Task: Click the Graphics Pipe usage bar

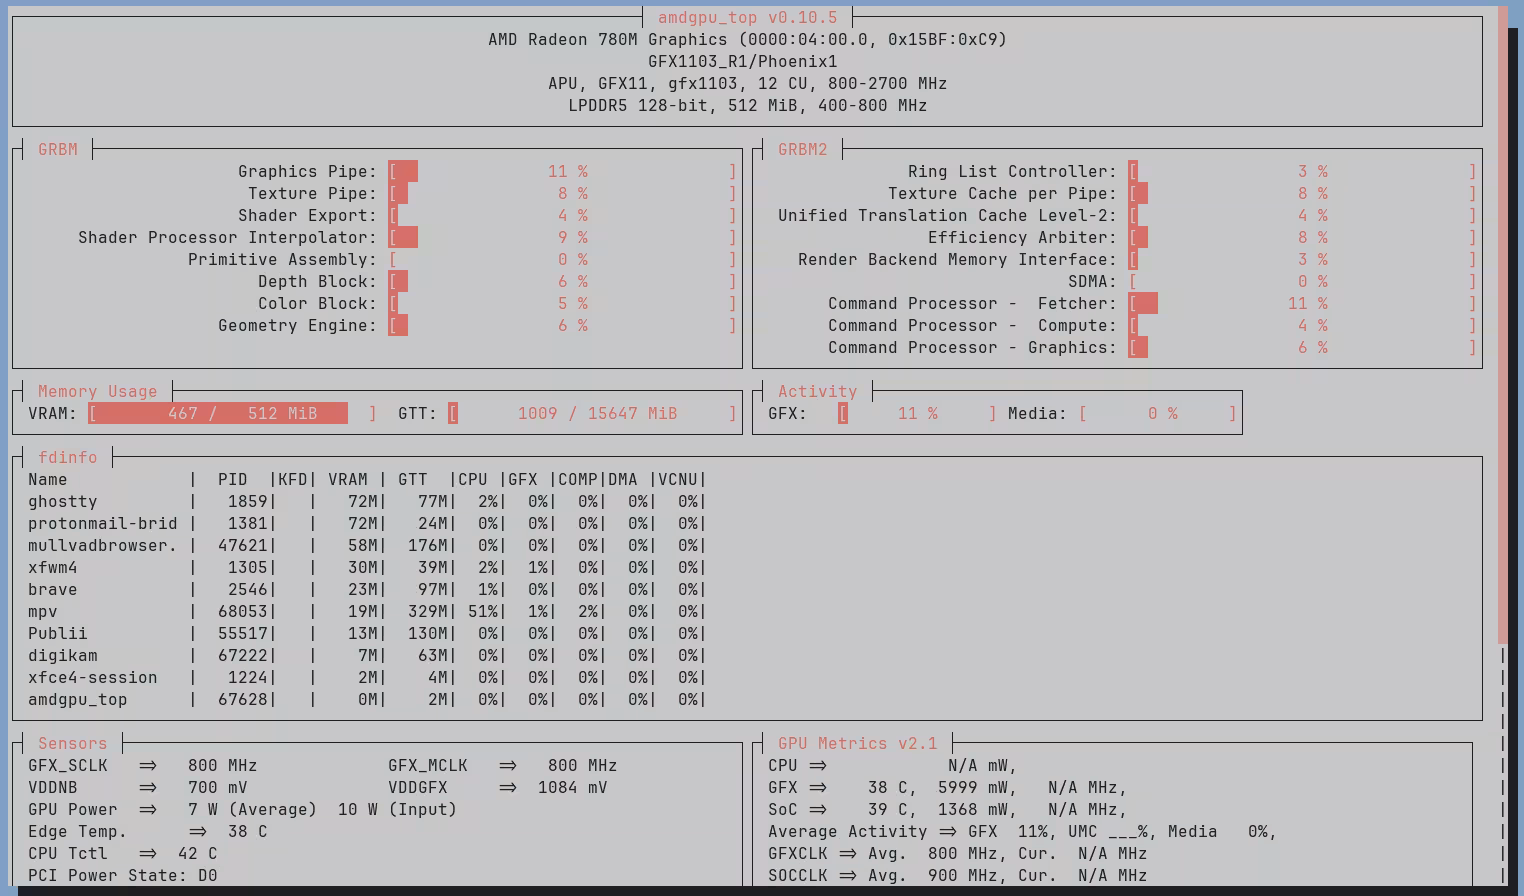Action: pos(562,172)
